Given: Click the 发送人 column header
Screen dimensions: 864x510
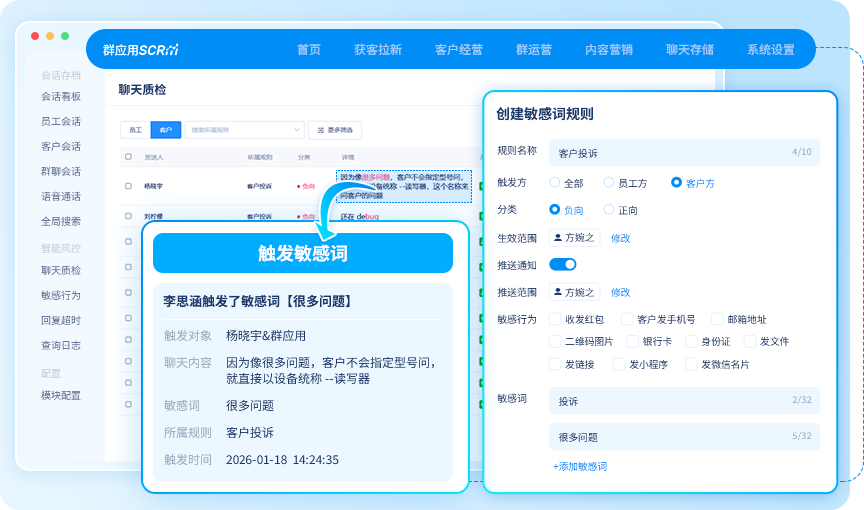Looking at the screenshot, I should pos(154,157).
